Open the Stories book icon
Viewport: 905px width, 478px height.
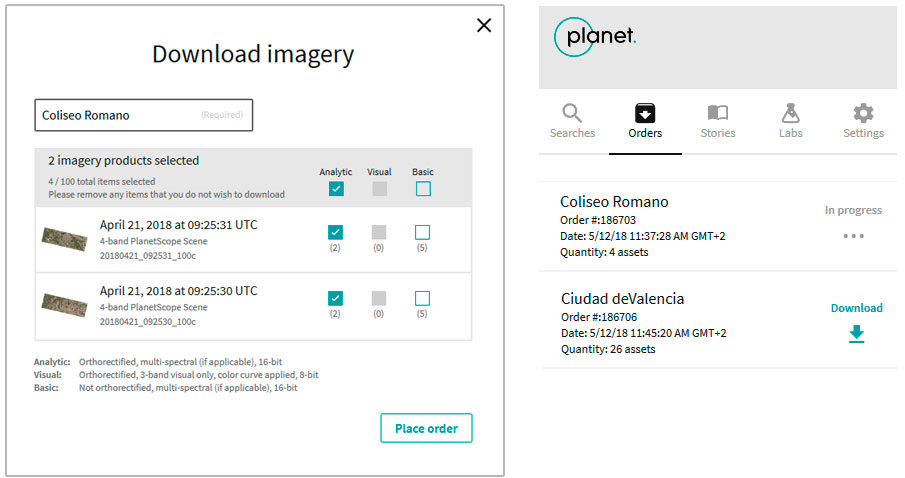point(717,113)
